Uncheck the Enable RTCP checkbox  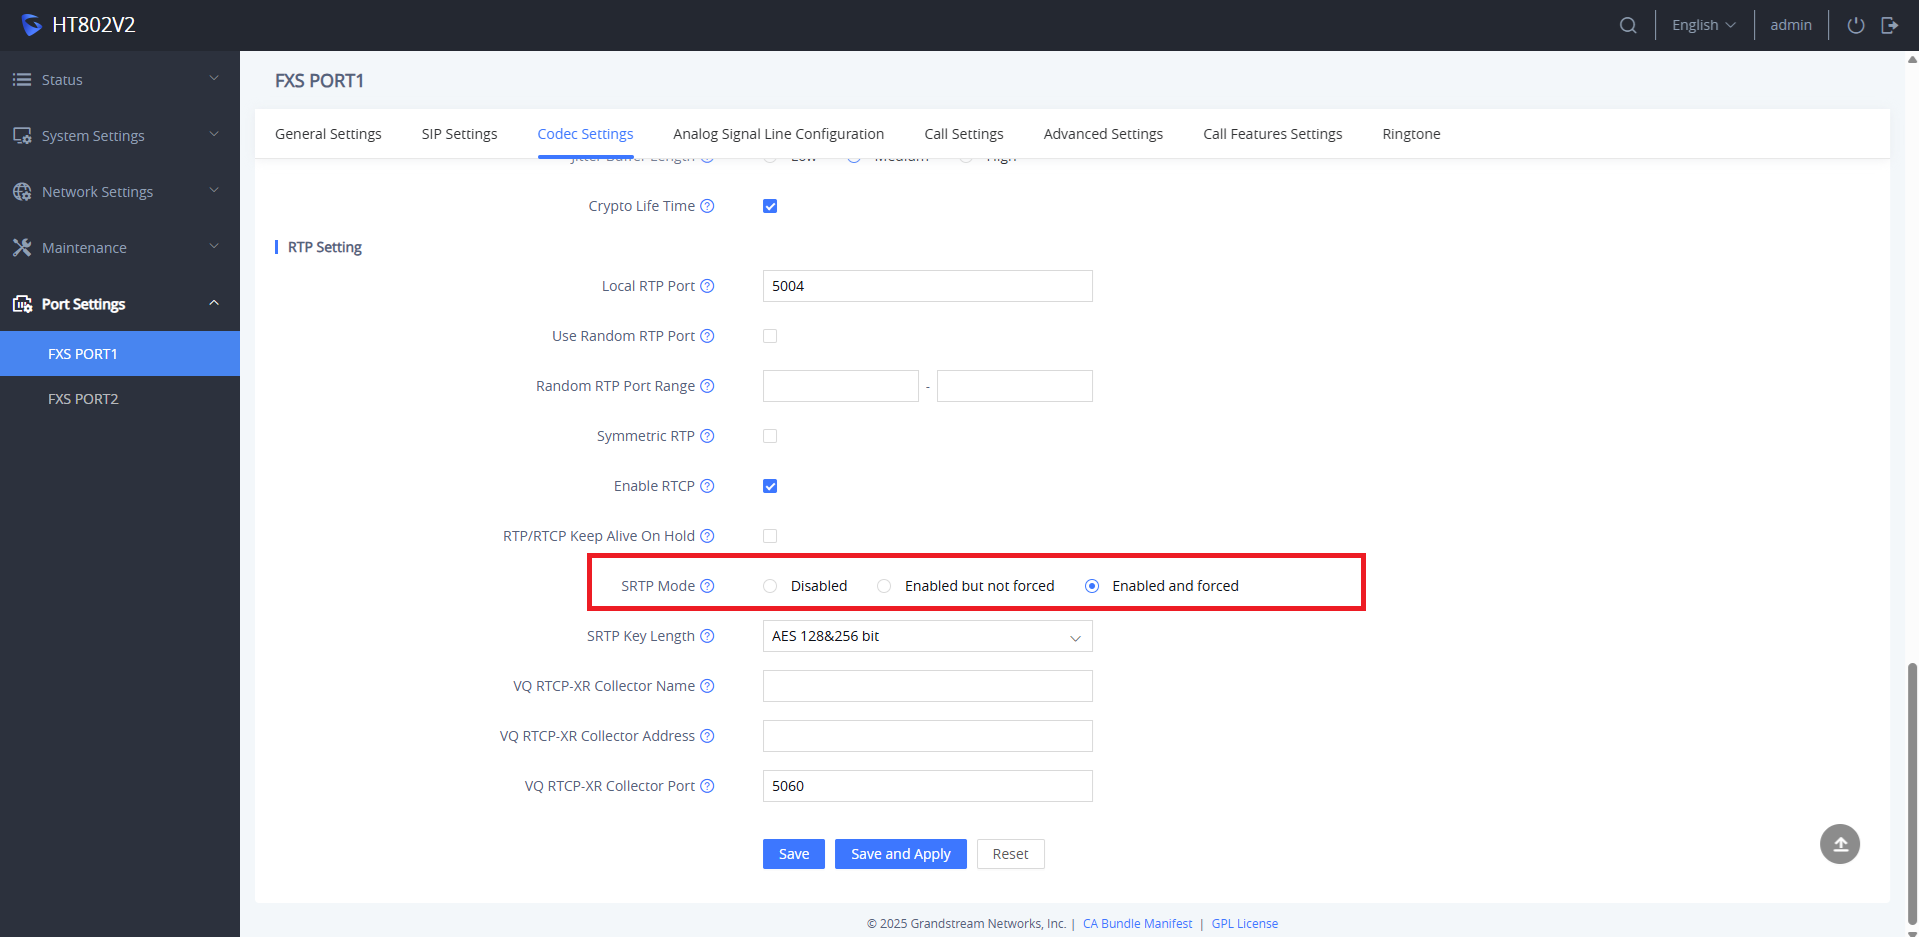coord(771,487)
